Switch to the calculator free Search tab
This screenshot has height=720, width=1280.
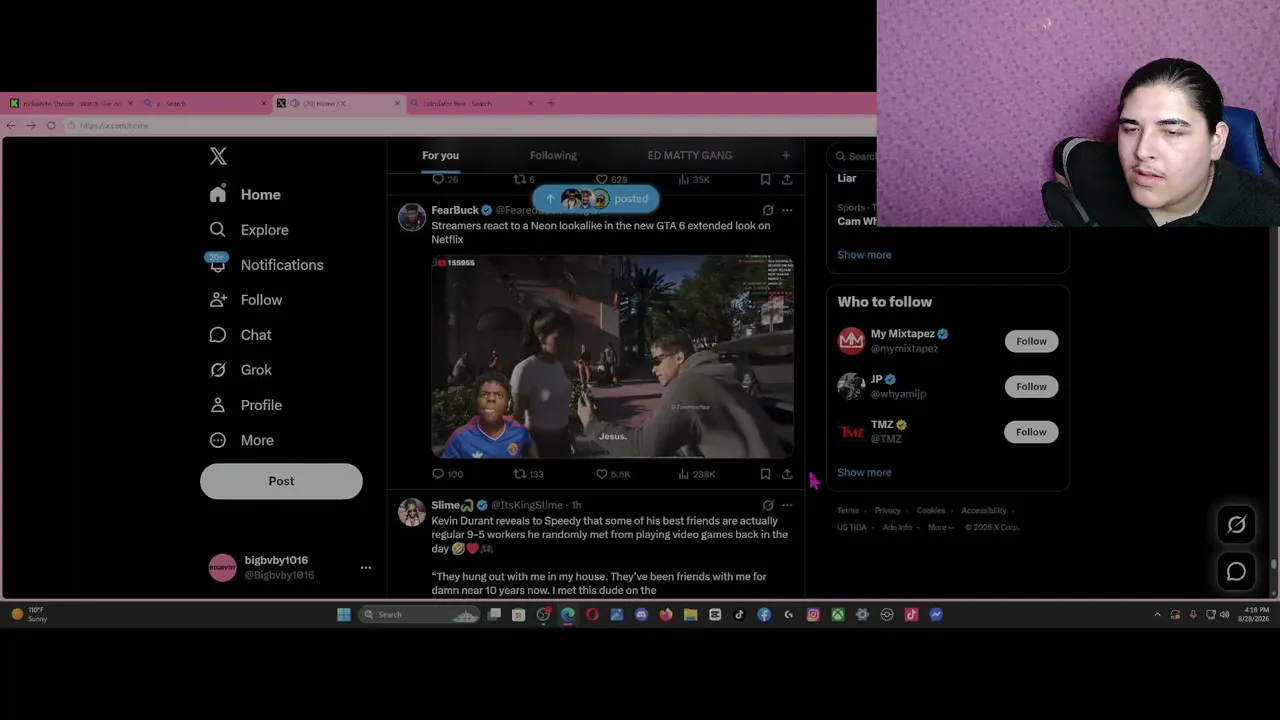pos(470,103)
